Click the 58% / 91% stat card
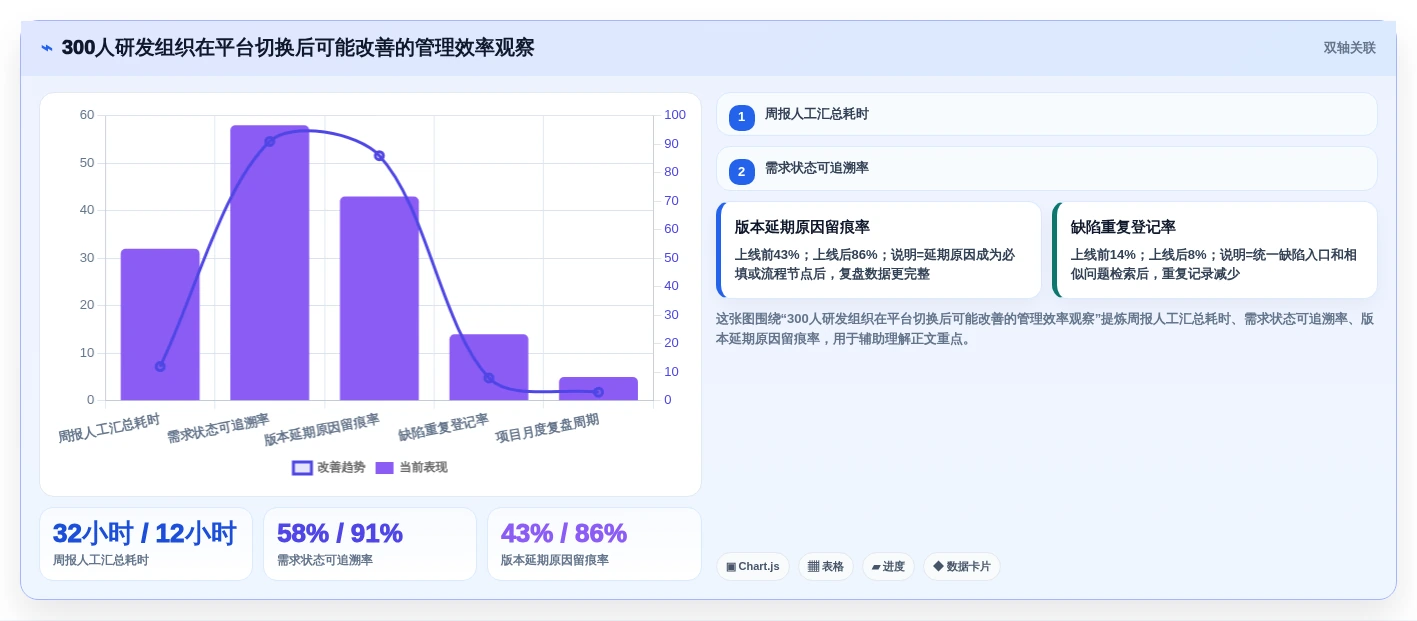Screen dimensions: 1417x621 [x=370, y=544]
